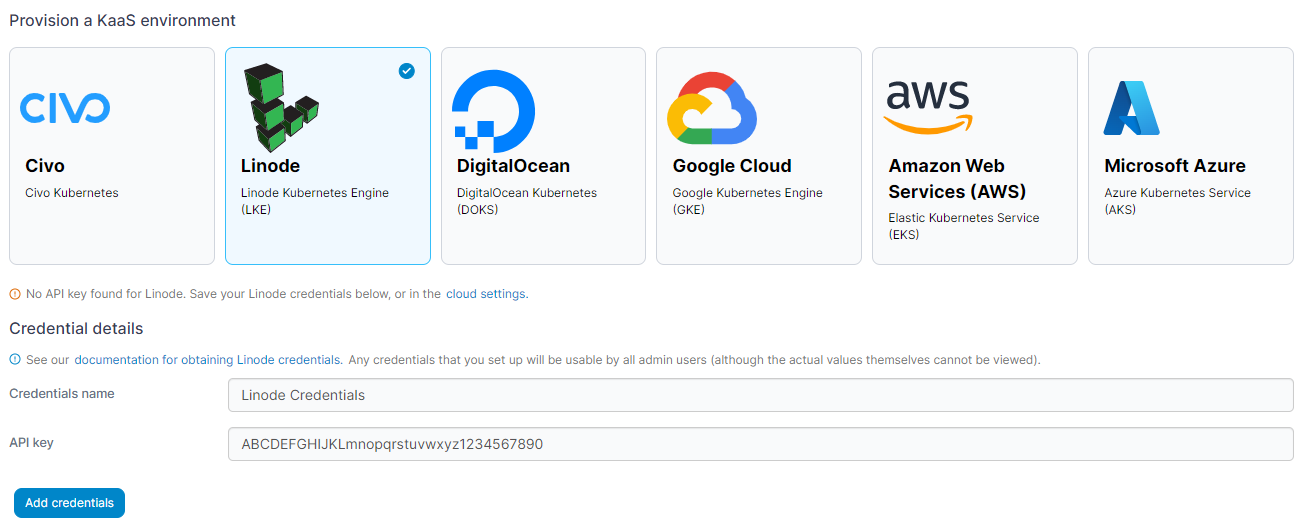Image resolution: width=1304 pixels, height=524 pixels.
Task: Toggle the selected checkmark on Linode card
Action: [x=406, y=71]
